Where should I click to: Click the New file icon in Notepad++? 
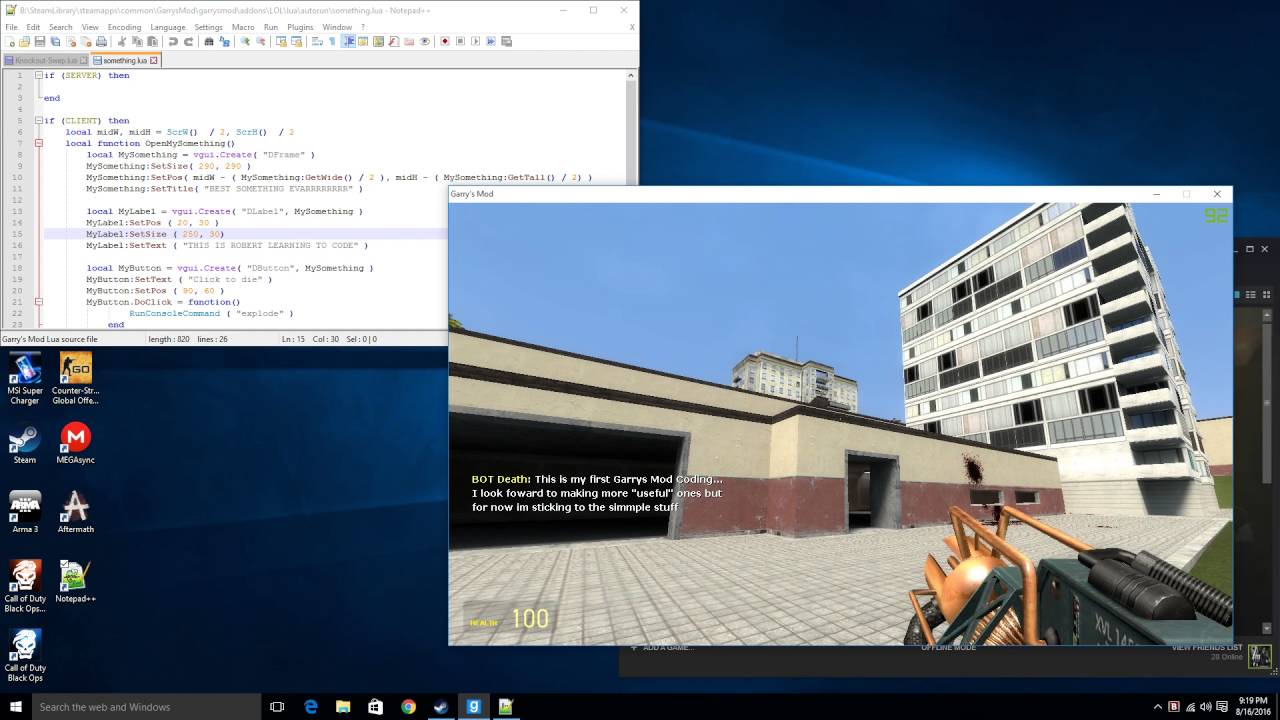(x=10, y=41)
